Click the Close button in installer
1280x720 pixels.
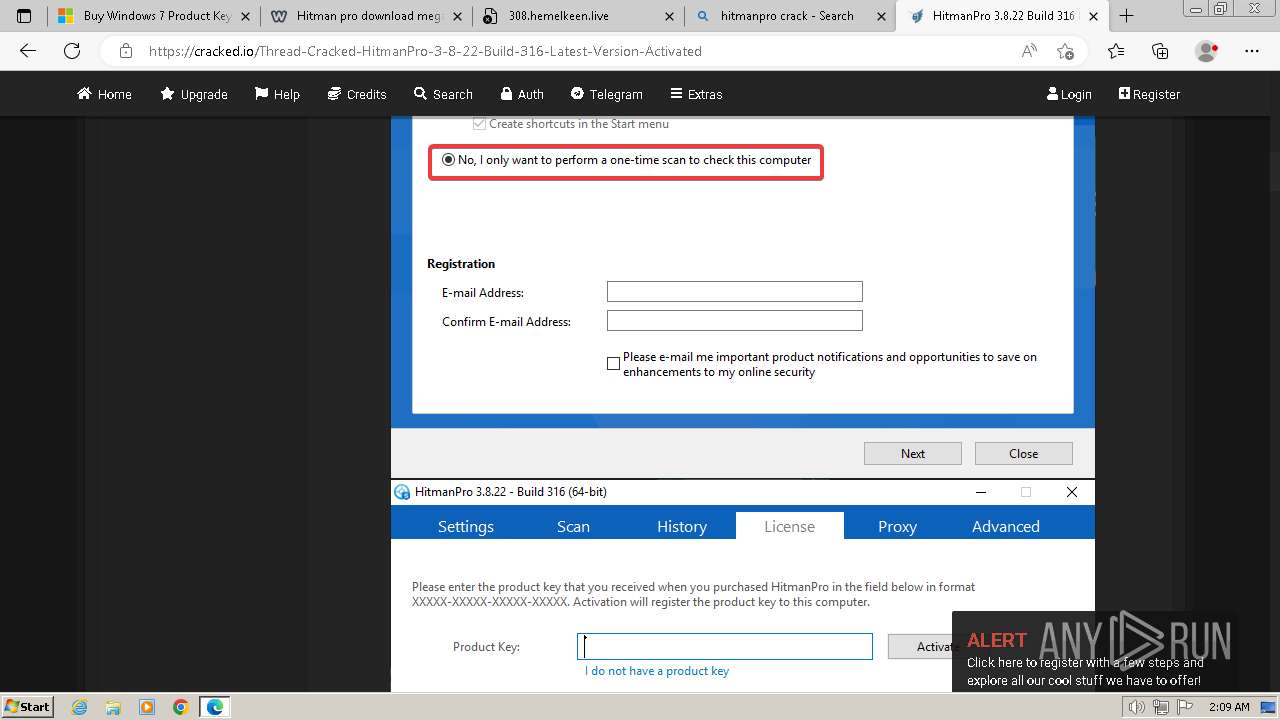1024,453
